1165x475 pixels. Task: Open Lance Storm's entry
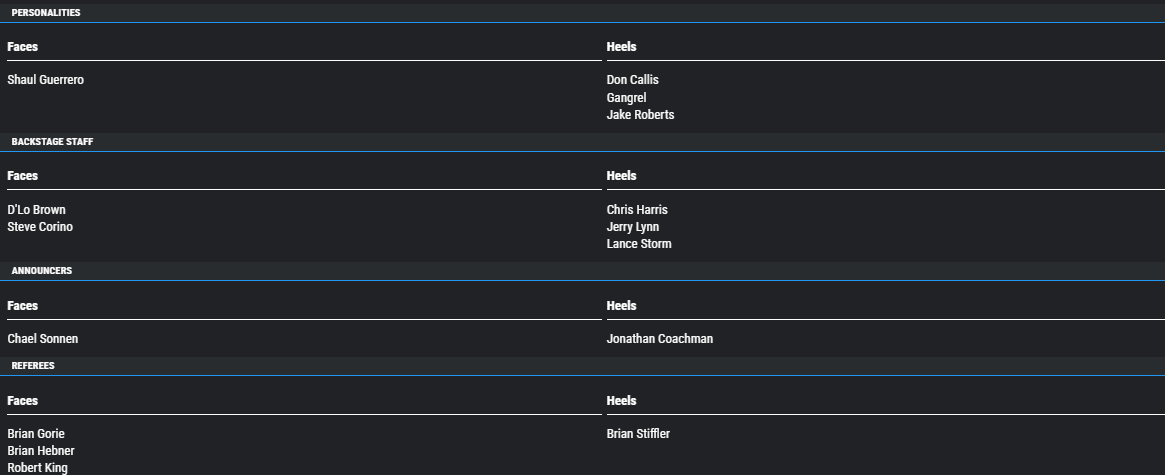(x=639, y=244)
